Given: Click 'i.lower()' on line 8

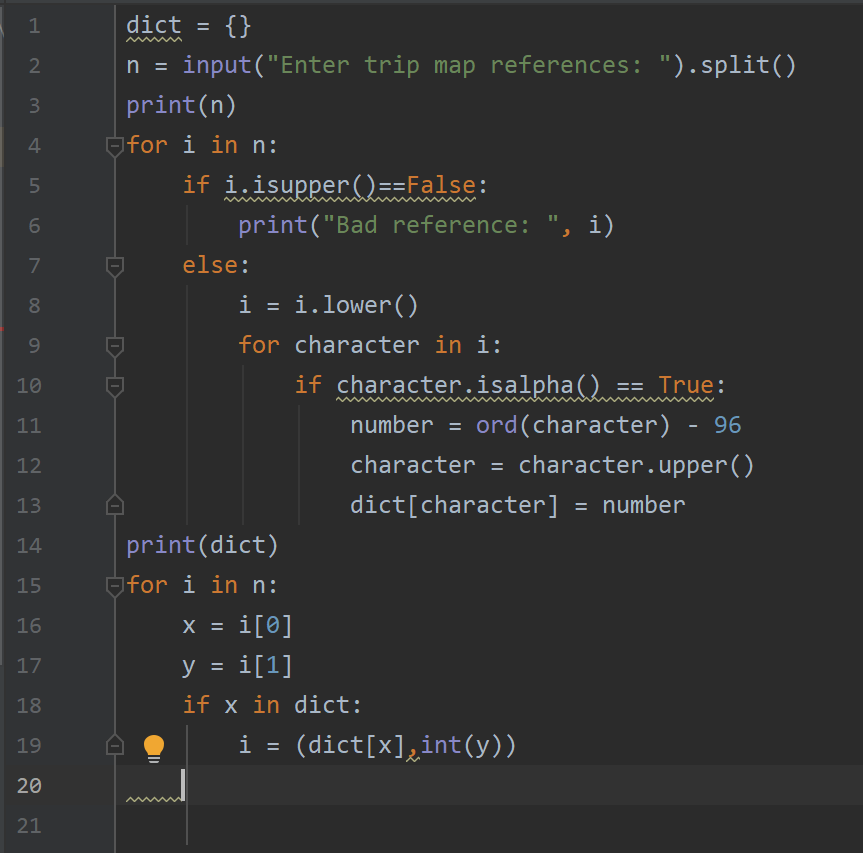Looking at the screenshot, I should point(356,305).
